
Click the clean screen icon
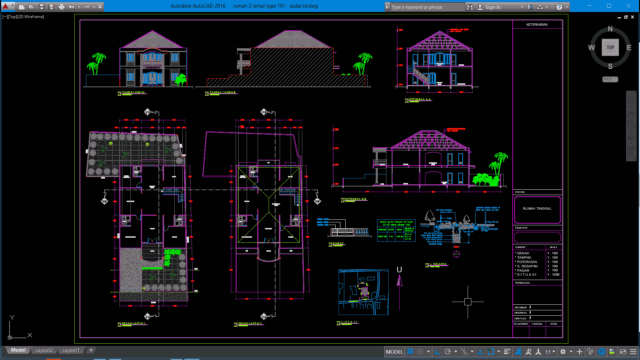[623, 352]
